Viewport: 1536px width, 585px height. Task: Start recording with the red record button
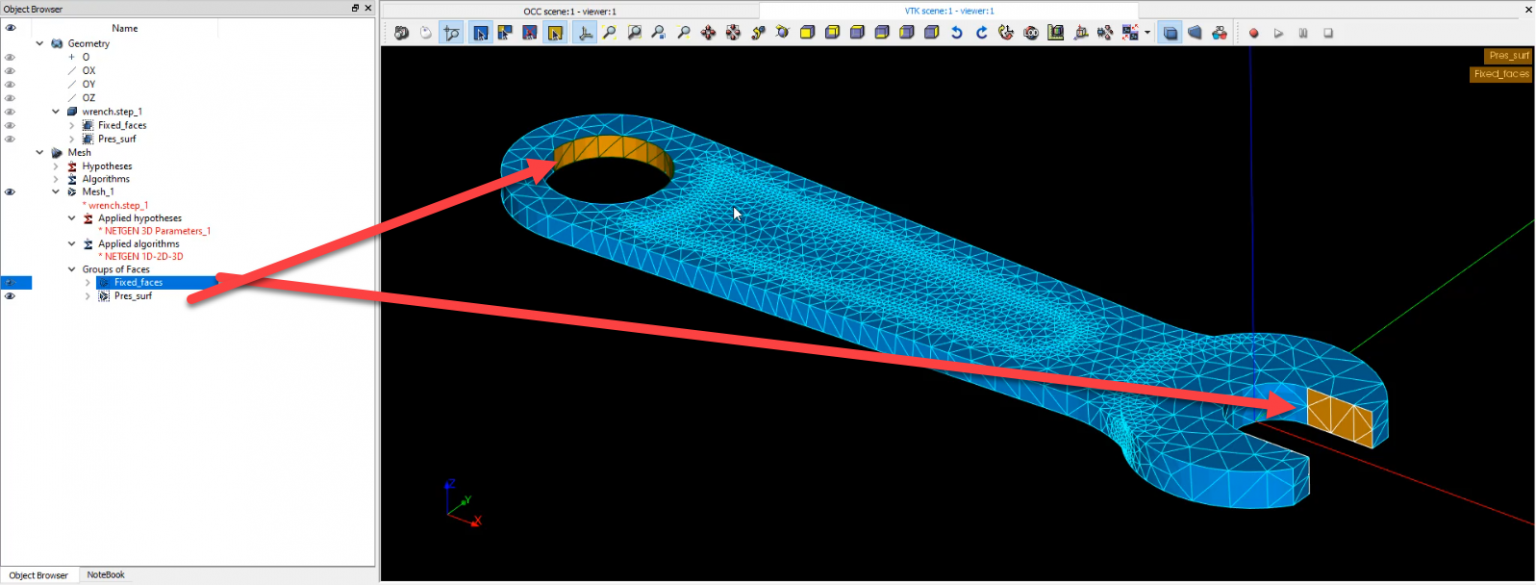(x=1254, y=32)
